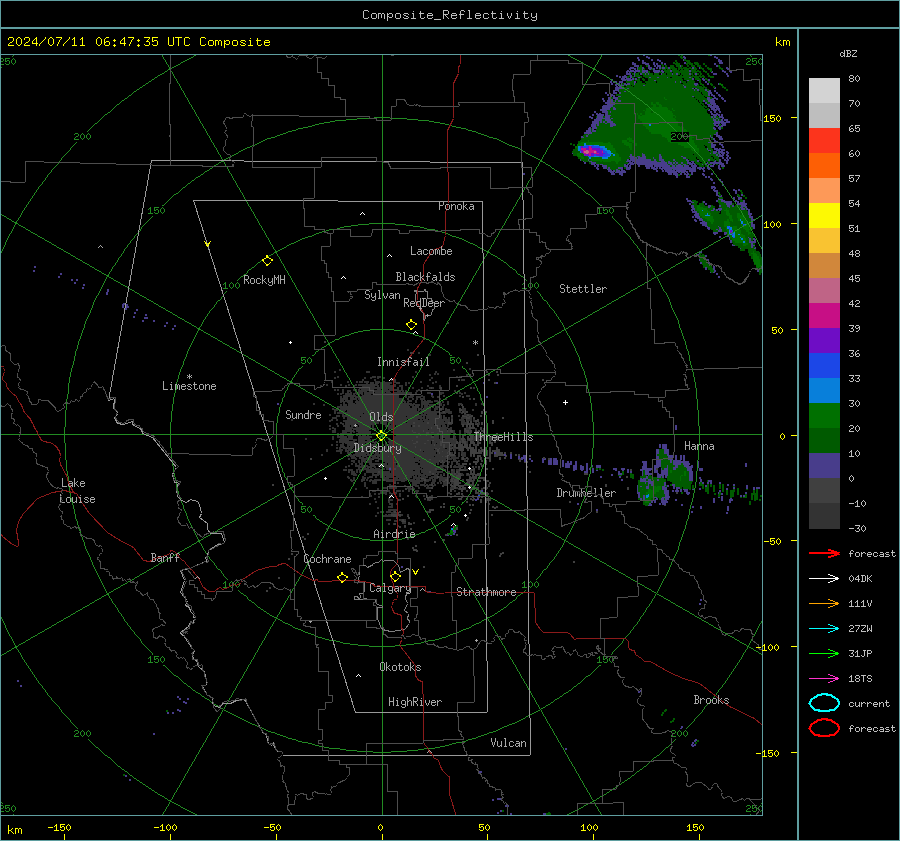
Task: Click the yellow 54 dBZ color swatch
Action: tap(824, 215)
